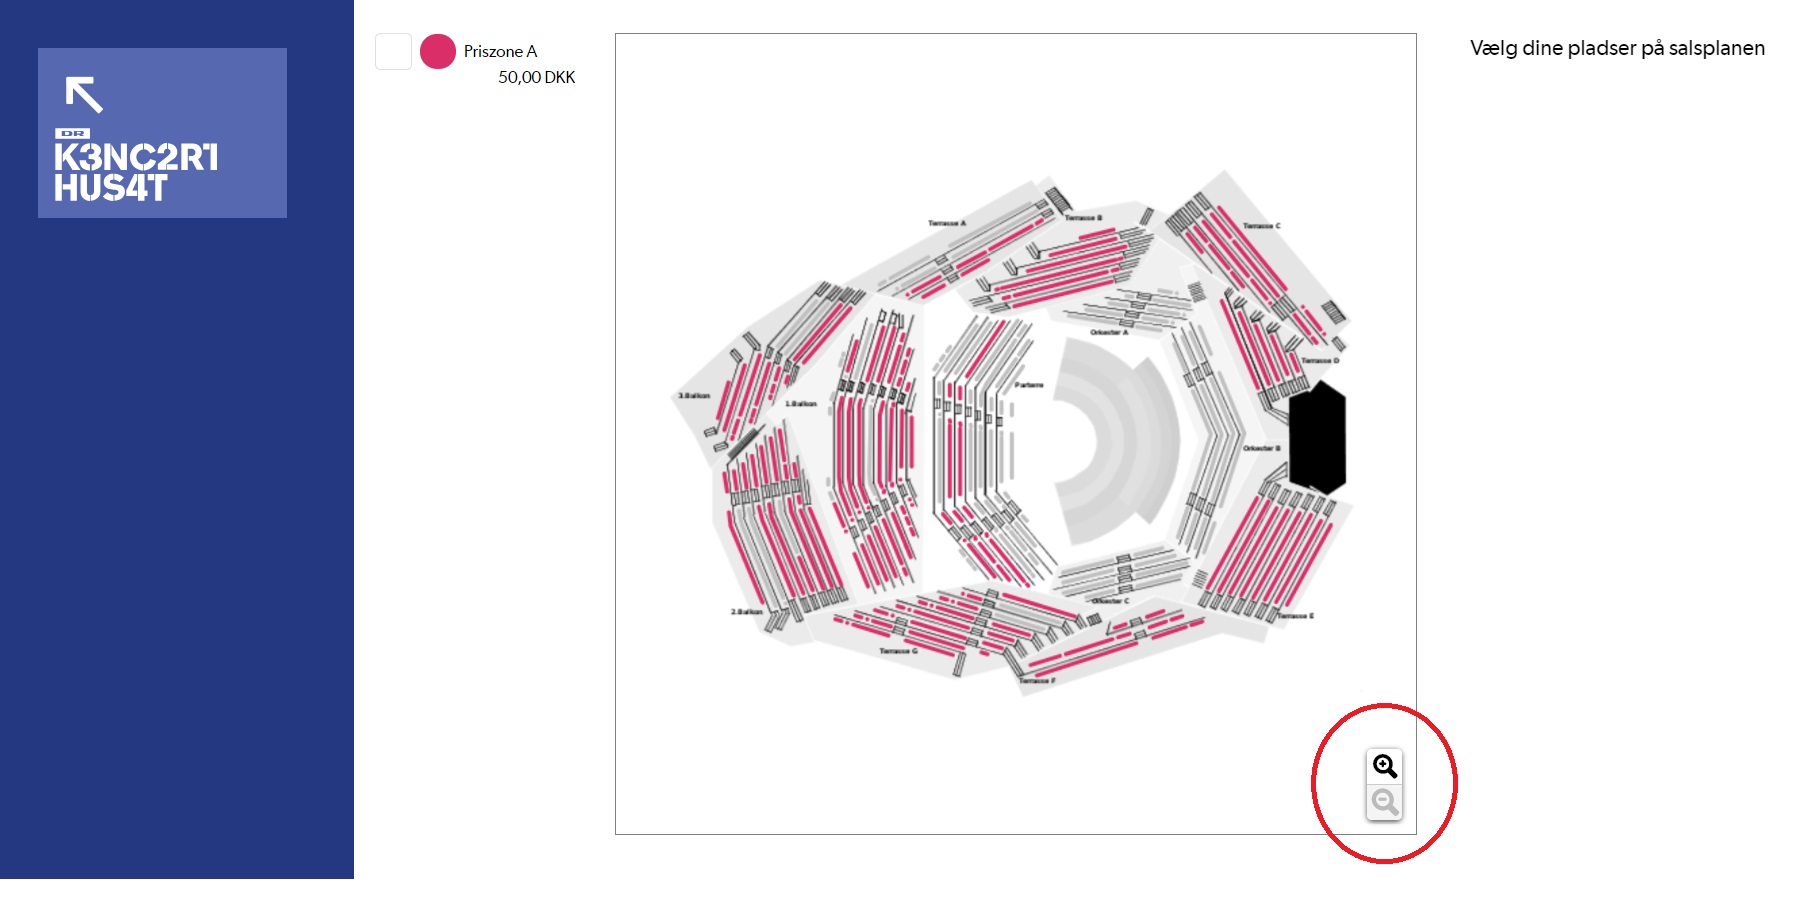Screen dimensions: 1804x908
Task: Zoom out of the seating plan
Action: click(1385, 802)
